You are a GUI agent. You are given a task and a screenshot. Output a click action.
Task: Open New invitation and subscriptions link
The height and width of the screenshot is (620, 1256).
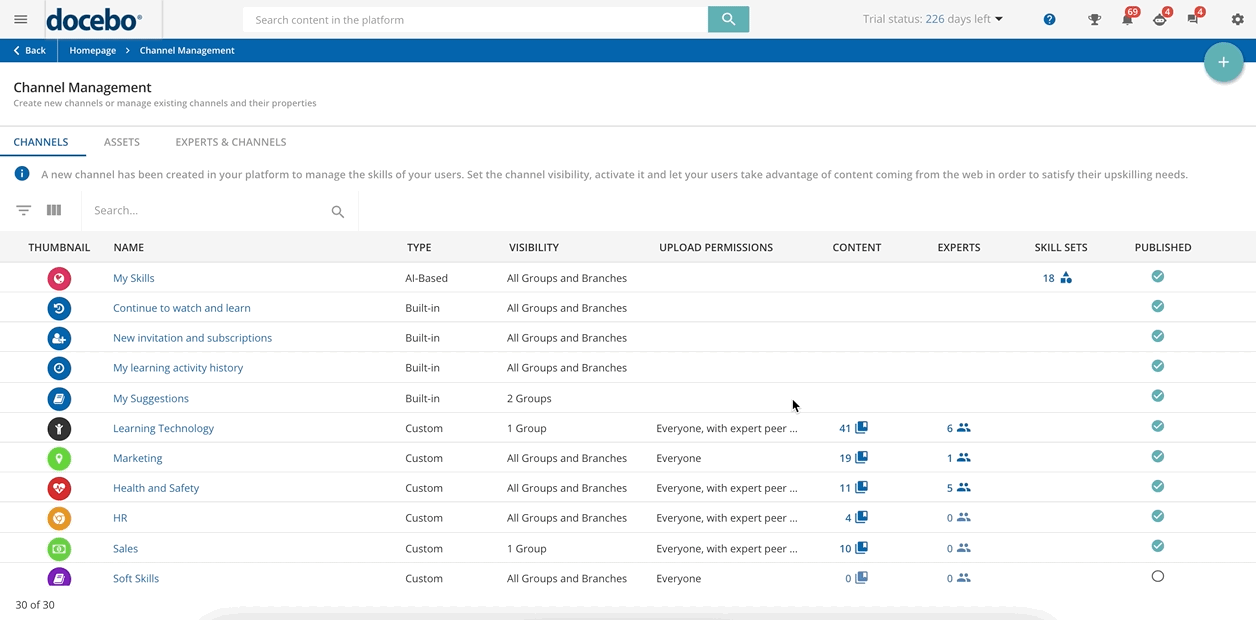pyautogui.click(x=192, y=338)
